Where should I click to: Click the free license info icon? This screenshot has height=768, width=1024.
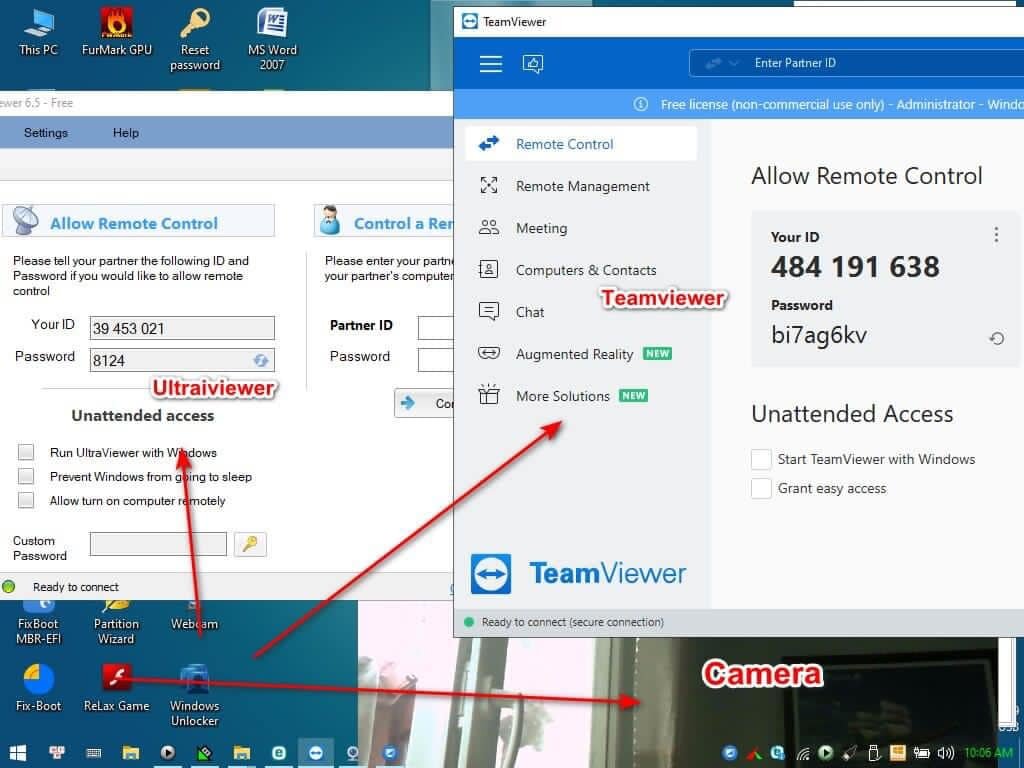[641, 104]
